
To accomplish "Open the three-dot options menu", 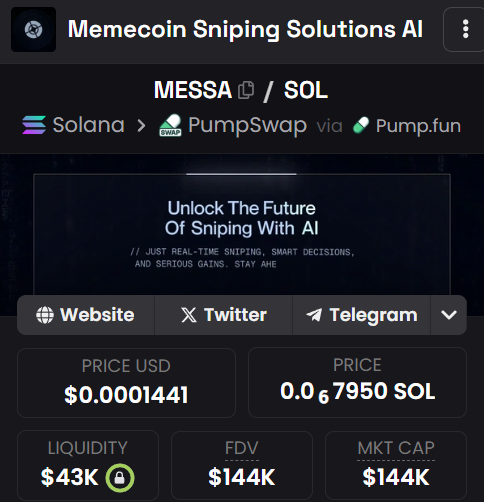I will pos(465,29).
